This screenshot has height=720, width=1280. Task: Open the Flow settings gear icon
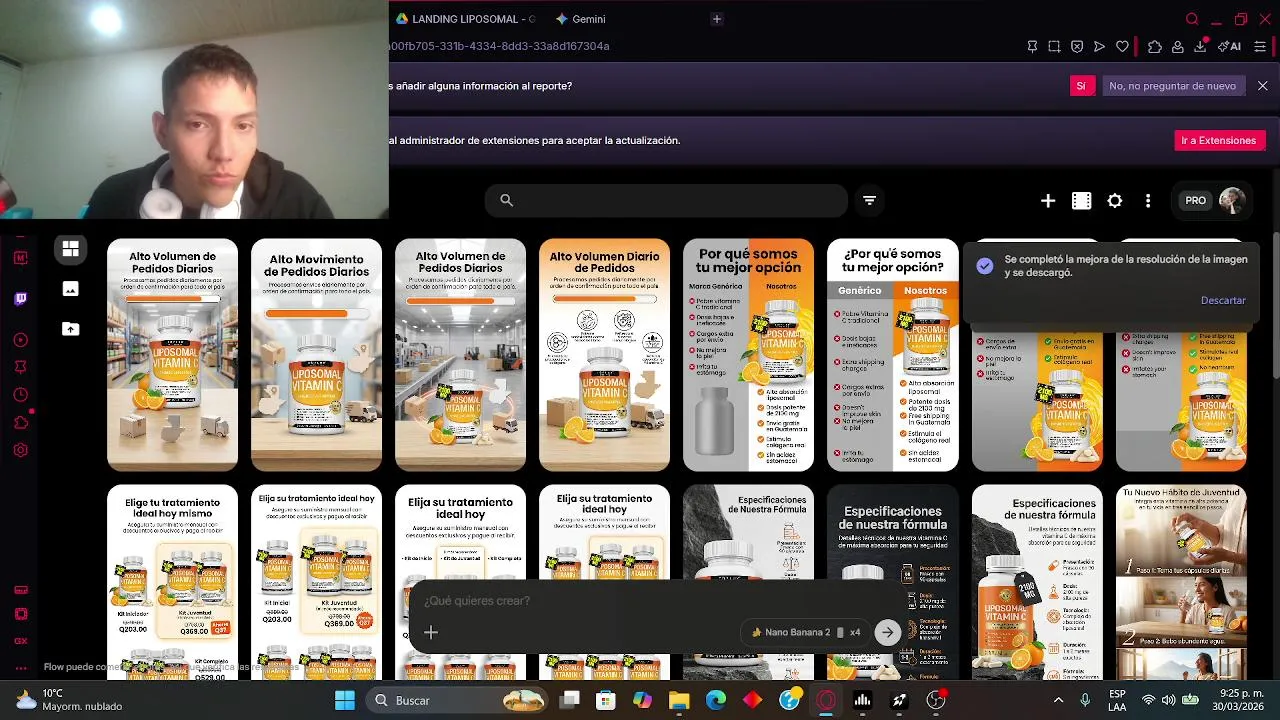point(1115,201)
